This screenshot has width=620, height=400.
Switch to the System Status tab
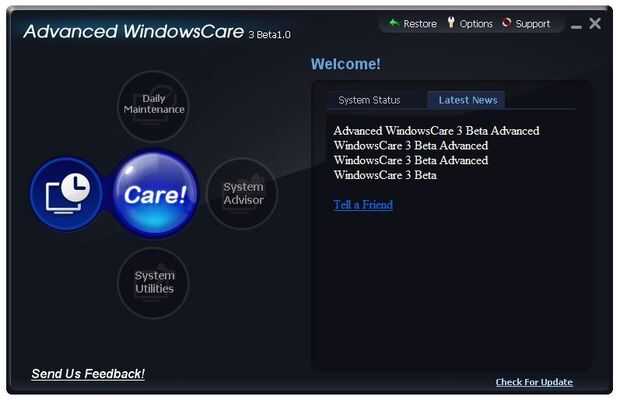(x=369, y=100)
